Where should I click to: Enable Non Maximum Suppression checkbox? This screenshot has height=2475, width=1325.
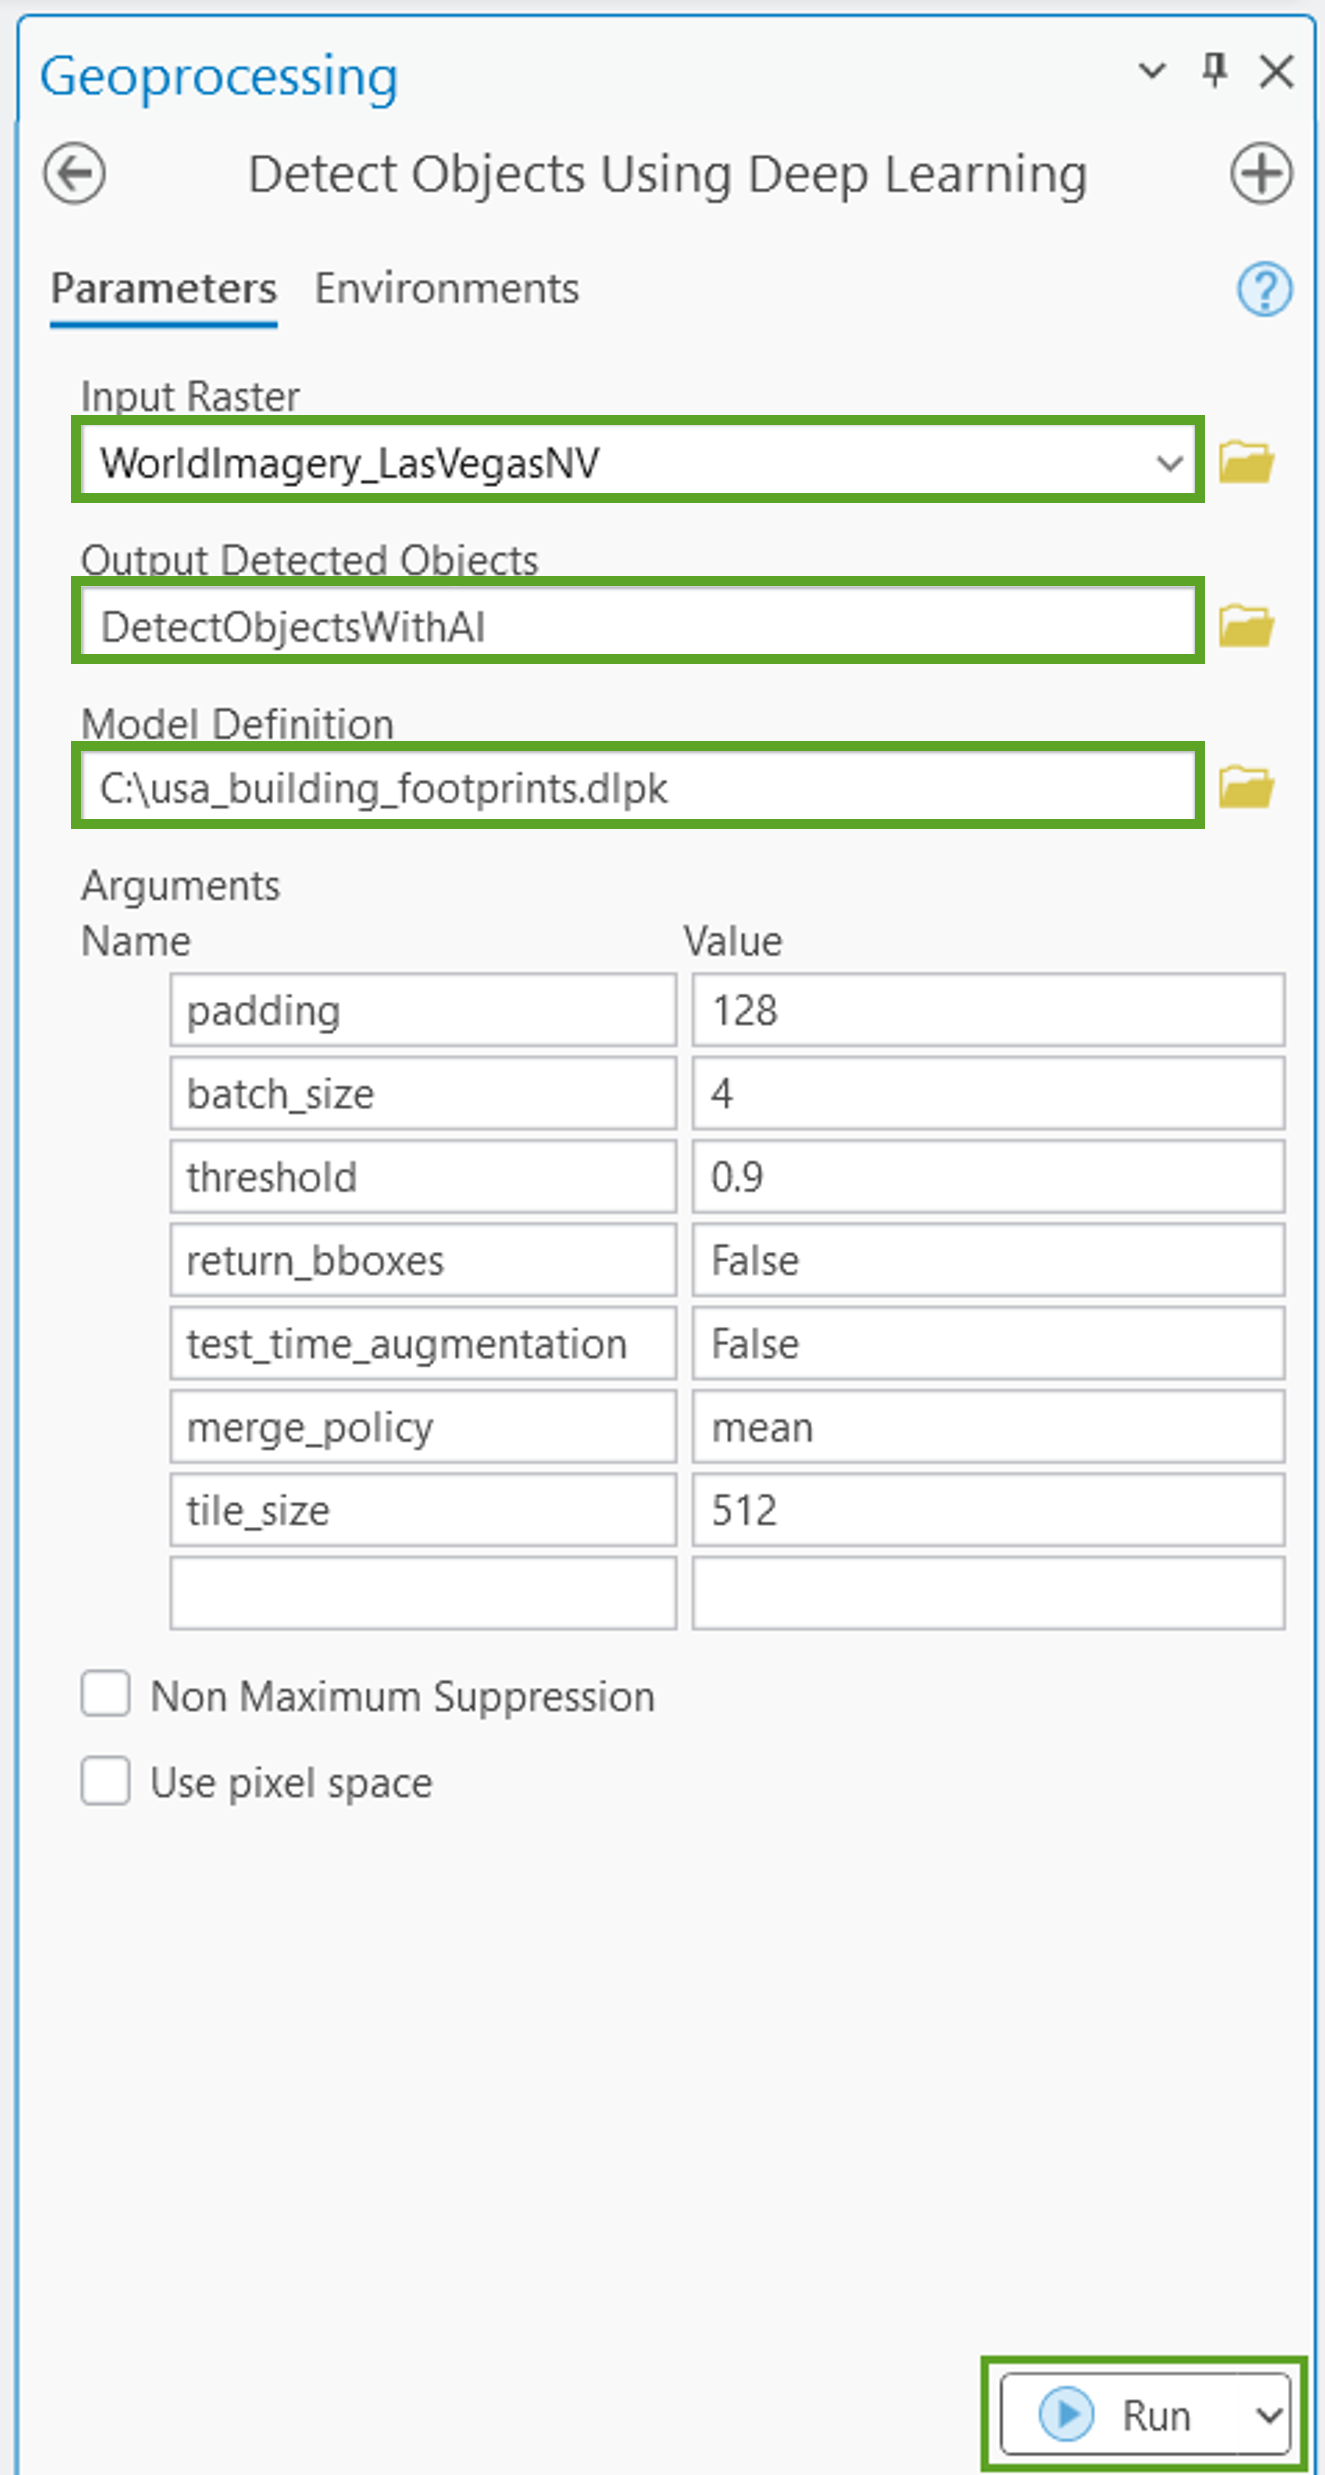point(106,1695)
